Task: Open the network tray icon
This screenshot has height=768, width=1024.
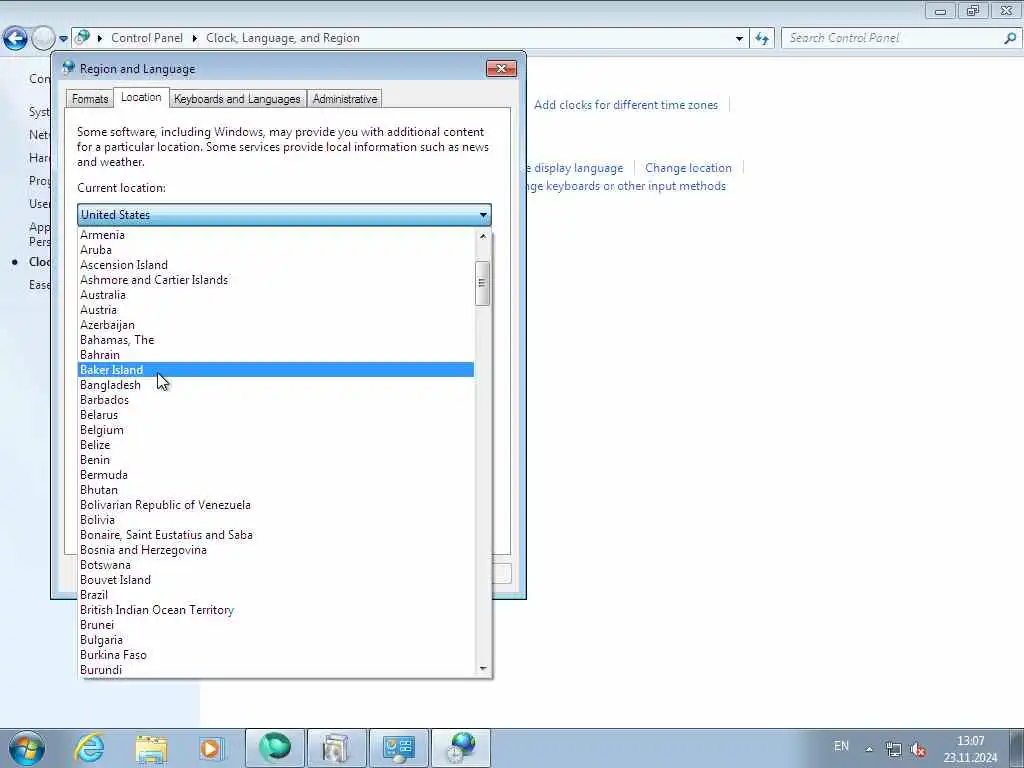Action: tap(893, 750)
